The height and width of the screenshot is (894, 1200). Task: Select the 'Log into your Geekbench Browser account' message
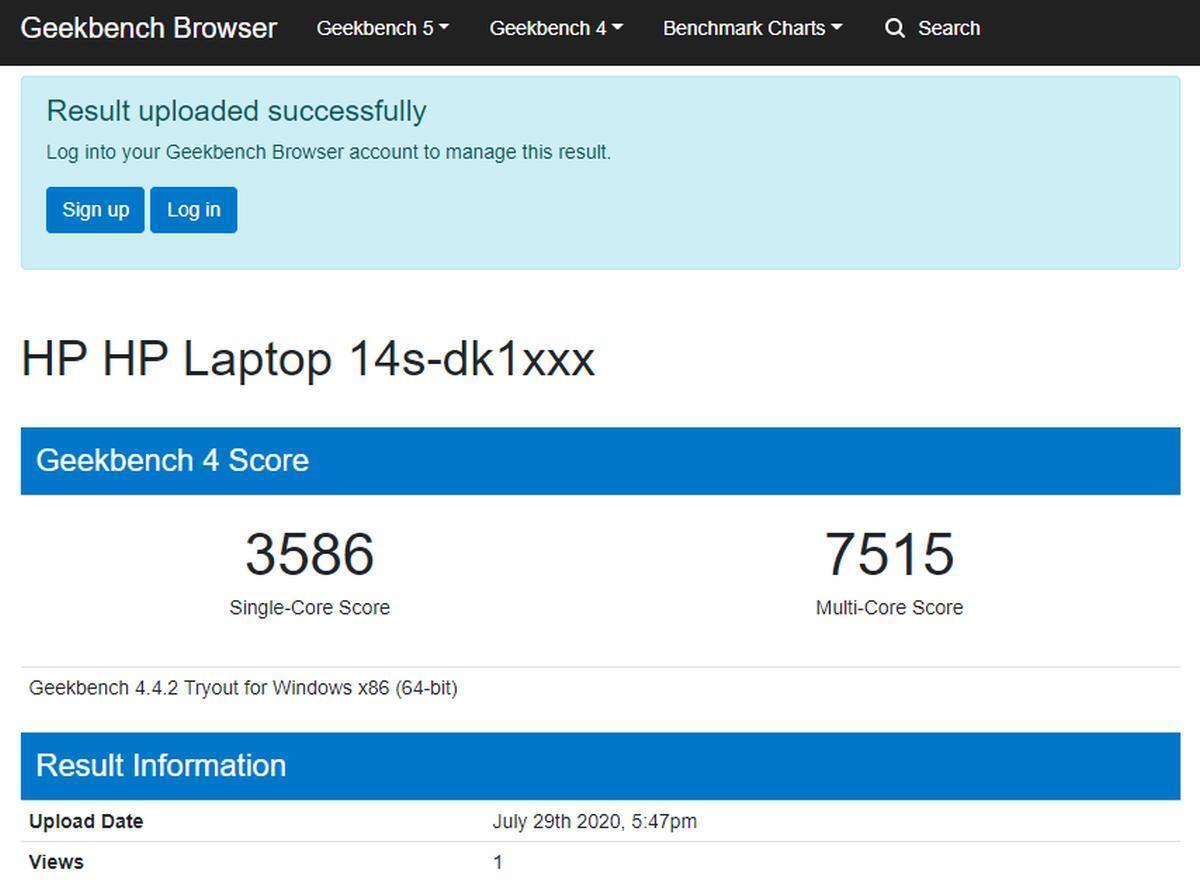[x=328, y=152]
